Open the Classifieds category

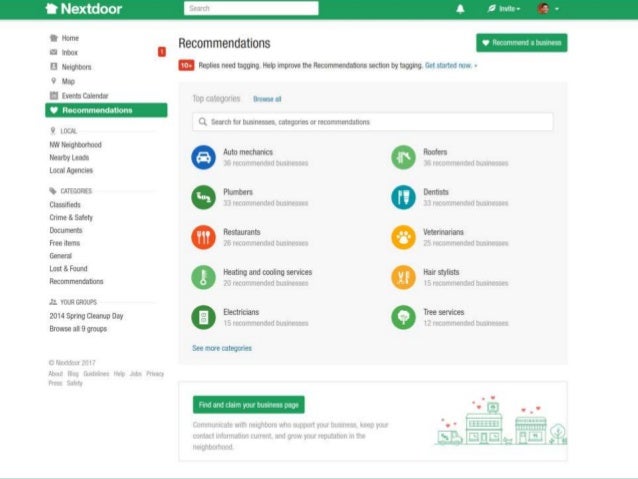65,204
